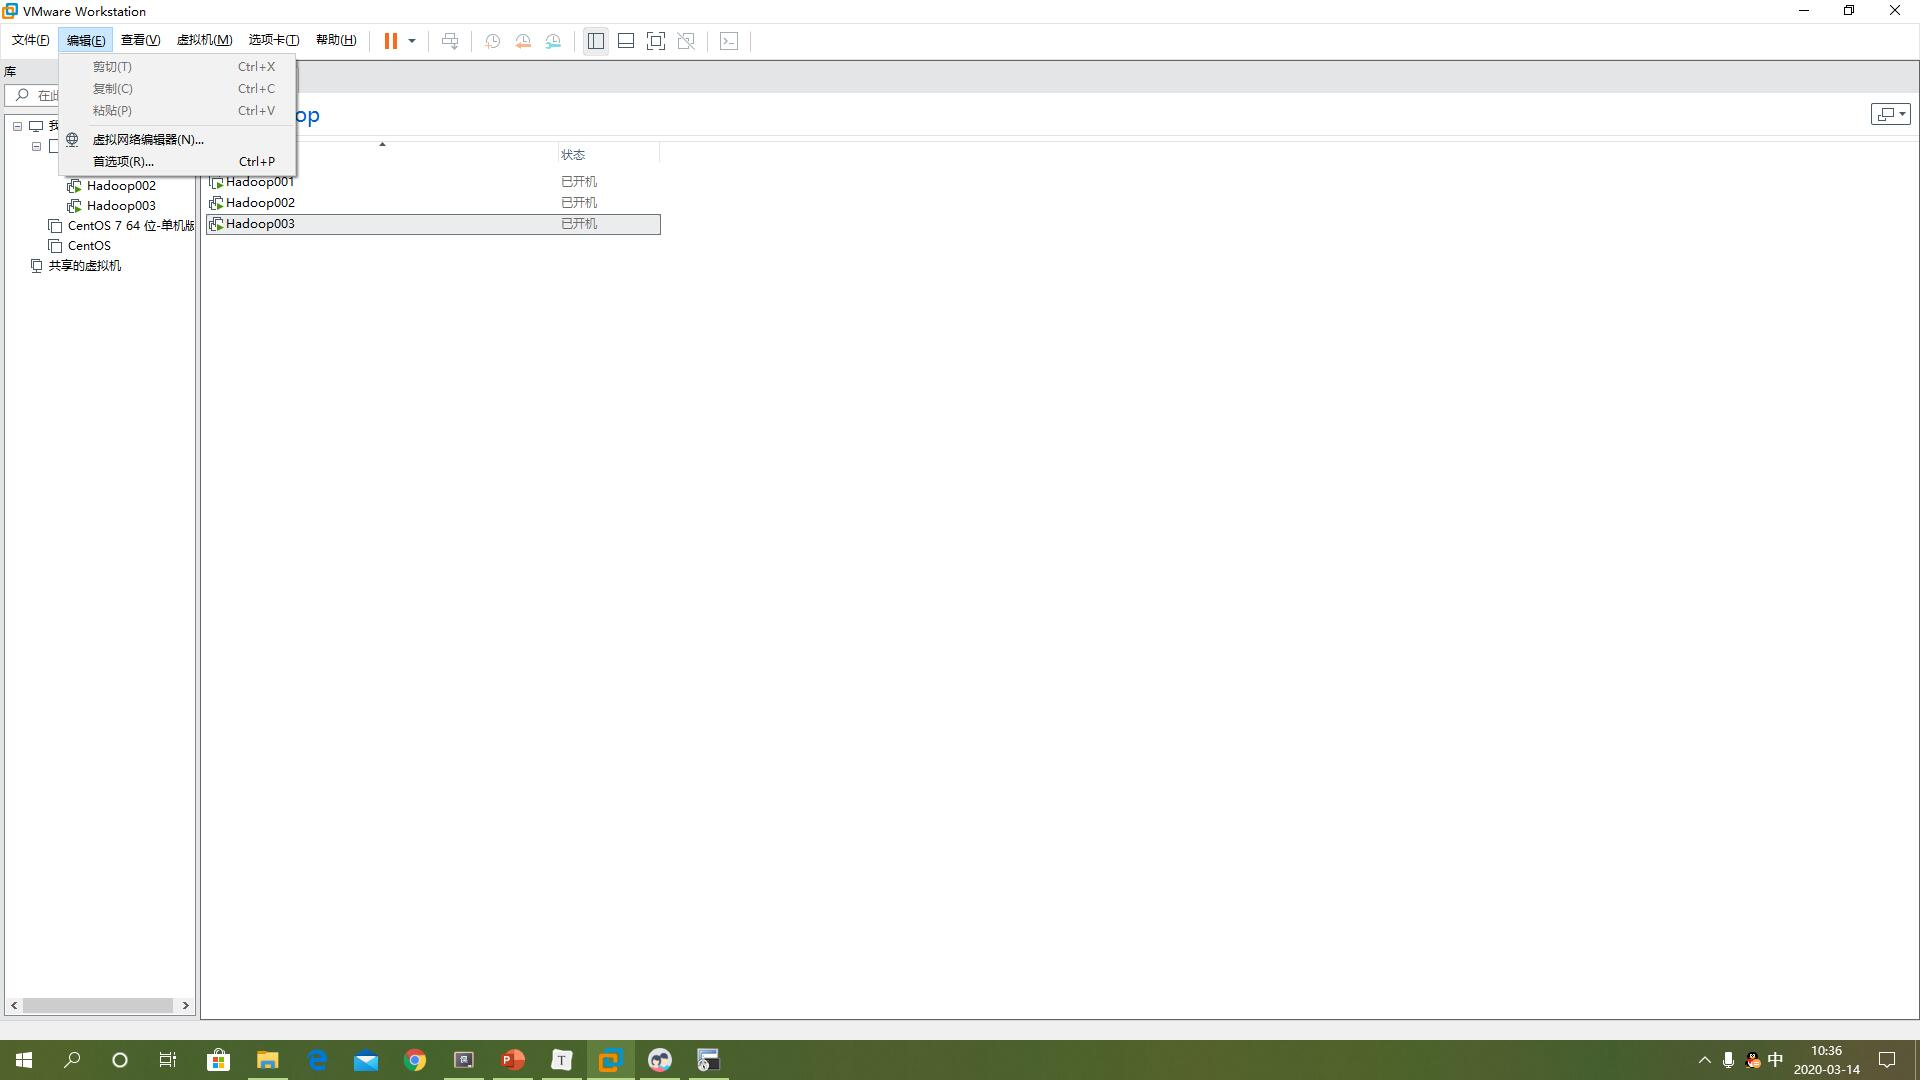Viewport: 1920px width, 1080px height.
Task: Open the view mode dropdown at top right
Action: coord(1890,114)
